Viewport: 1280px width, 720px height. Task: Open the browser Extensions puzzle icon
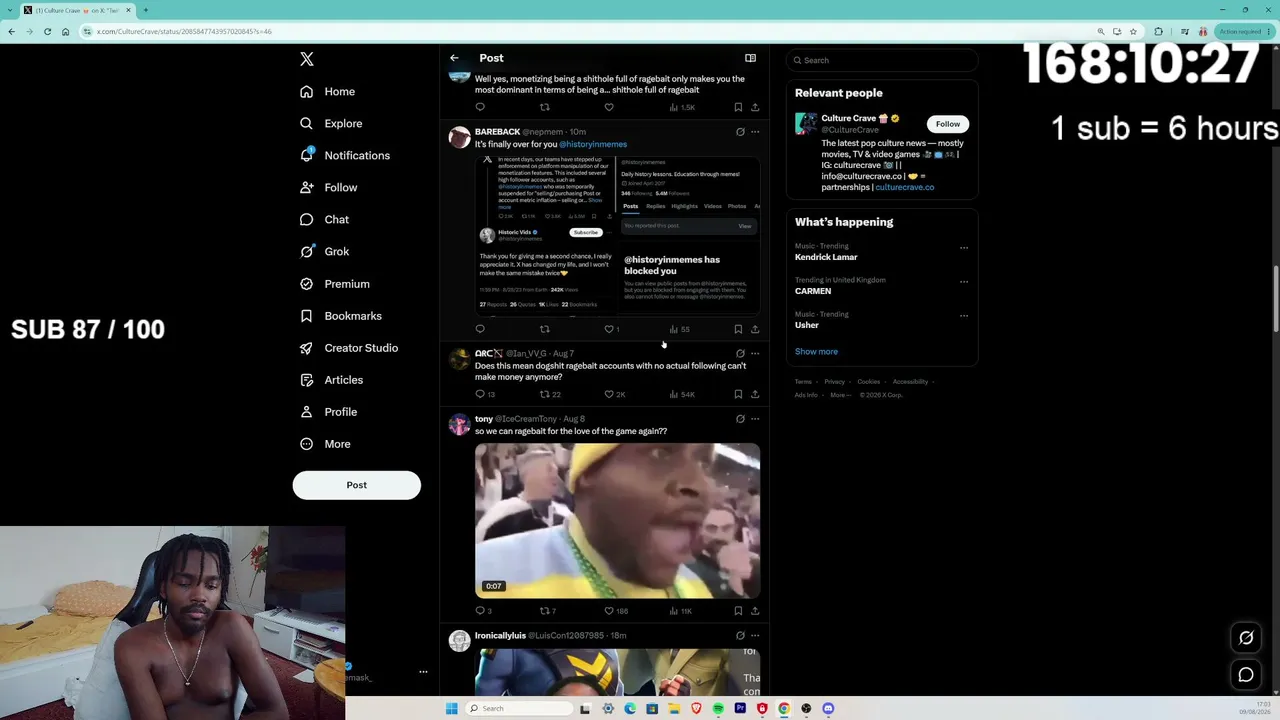(x=1159, y=31)
